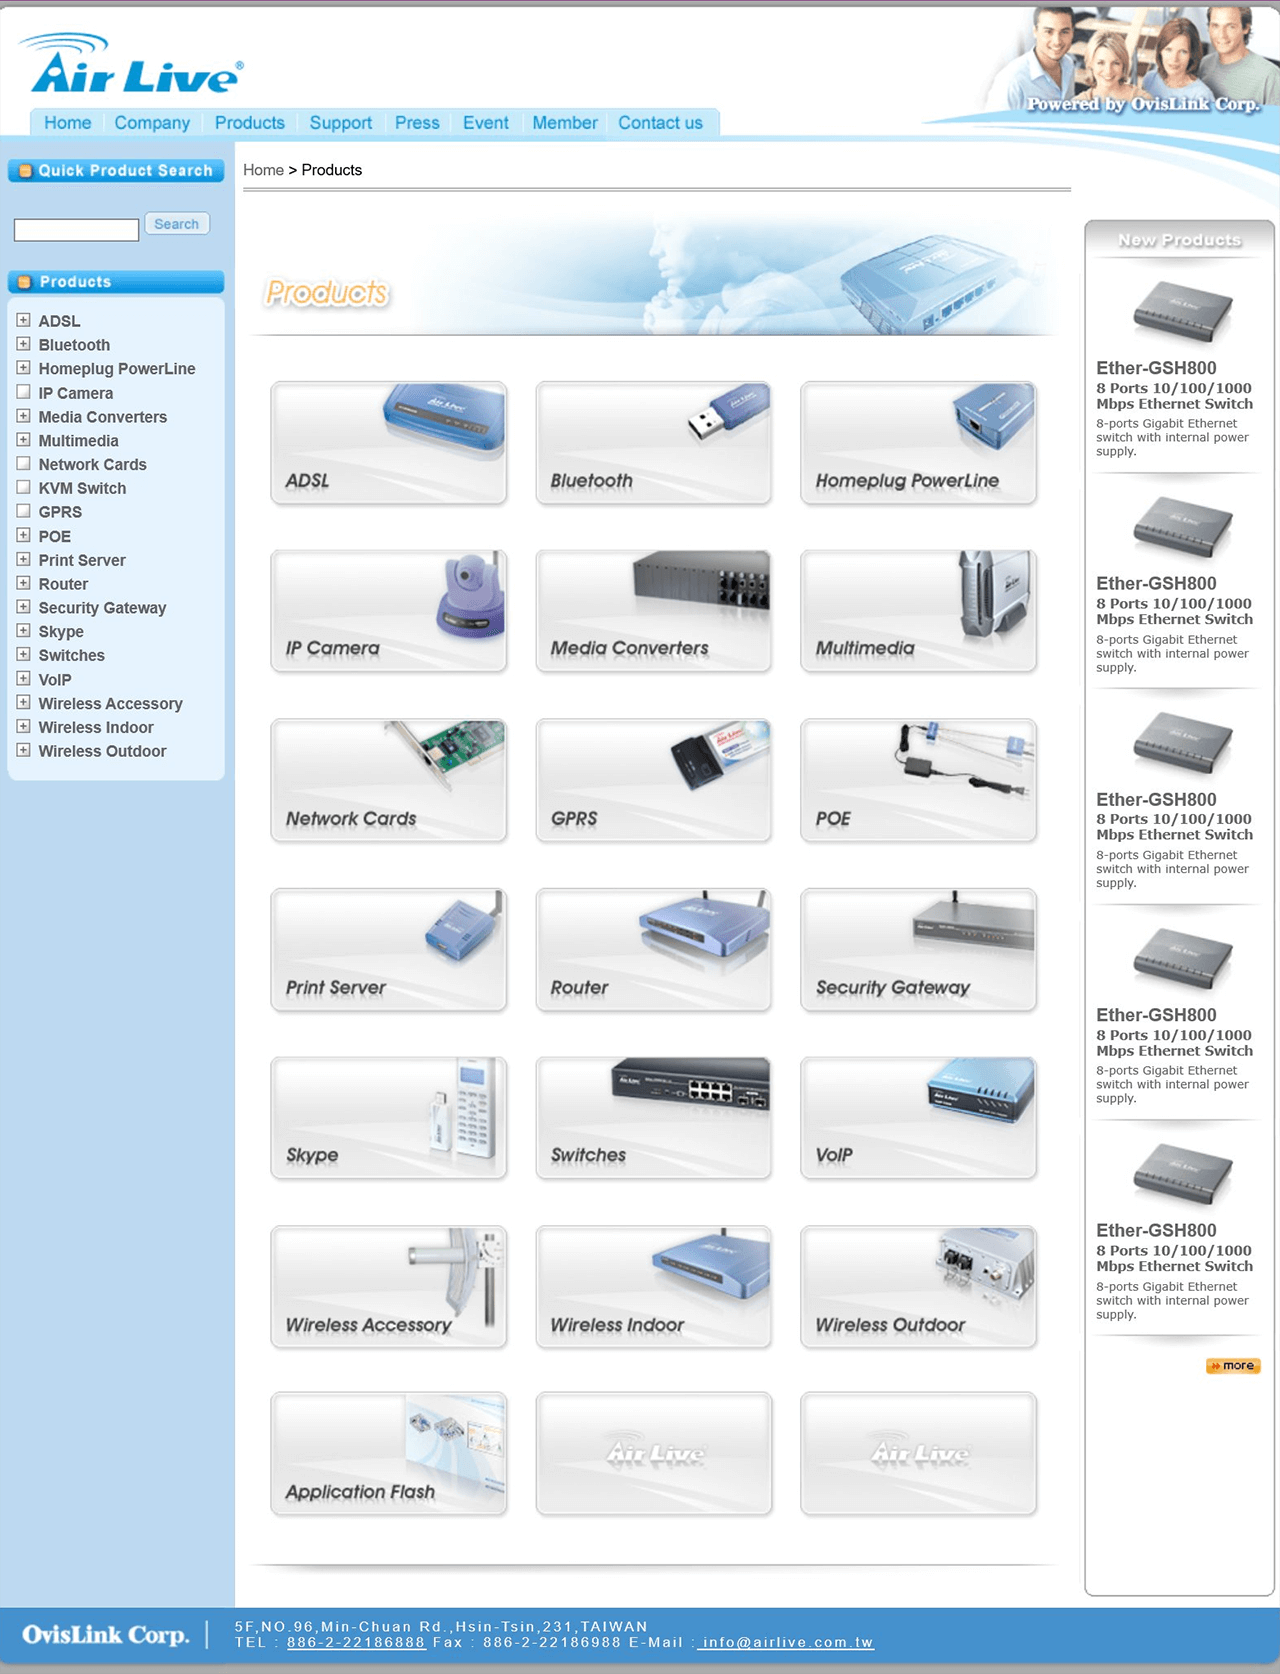The height and width of the screenshot is (1674, 1280).
Task: Click the 886-2-22186888 telephone link
Action: click(x=356, y=1642)
